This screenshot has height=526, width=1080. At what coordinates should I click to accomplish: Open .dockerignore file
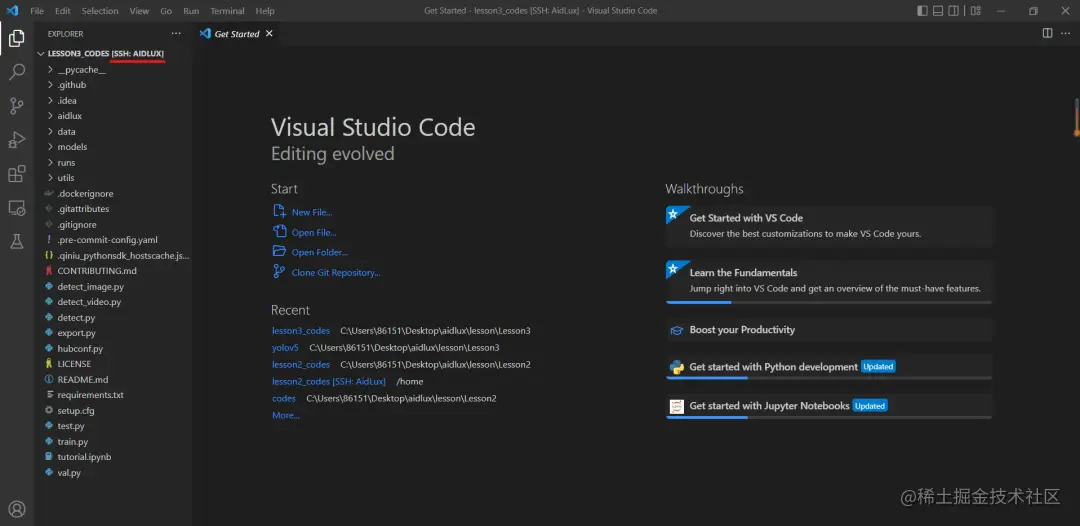(114, 193)
